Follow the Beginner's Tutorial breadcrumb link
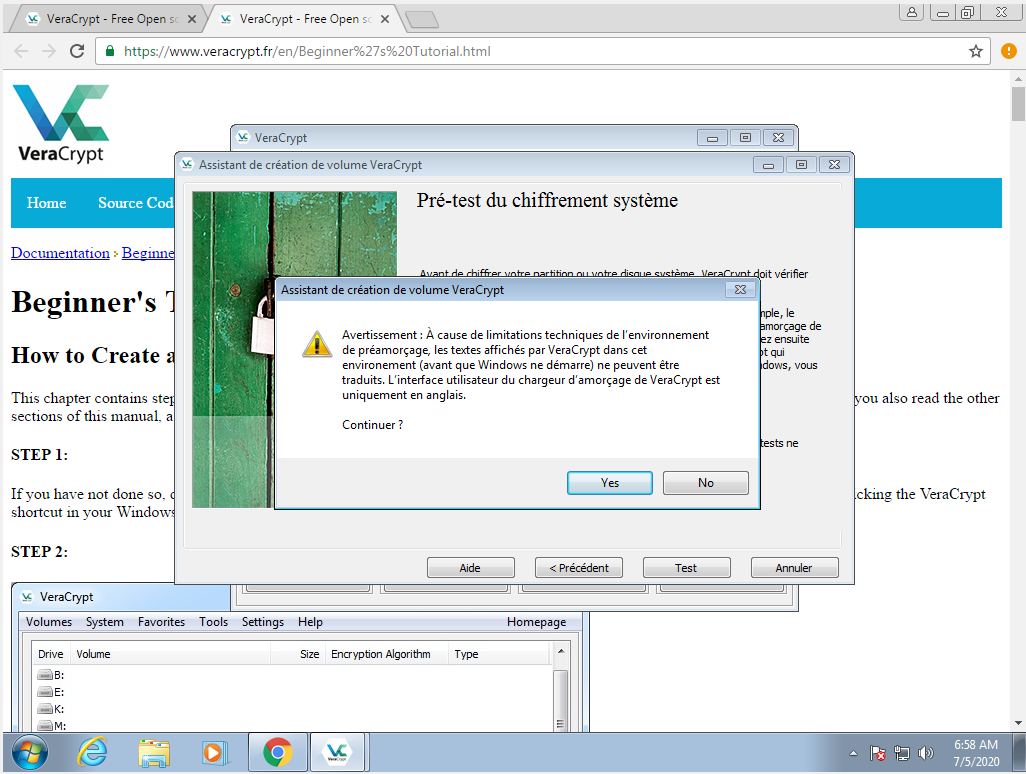 click(148, 253)
